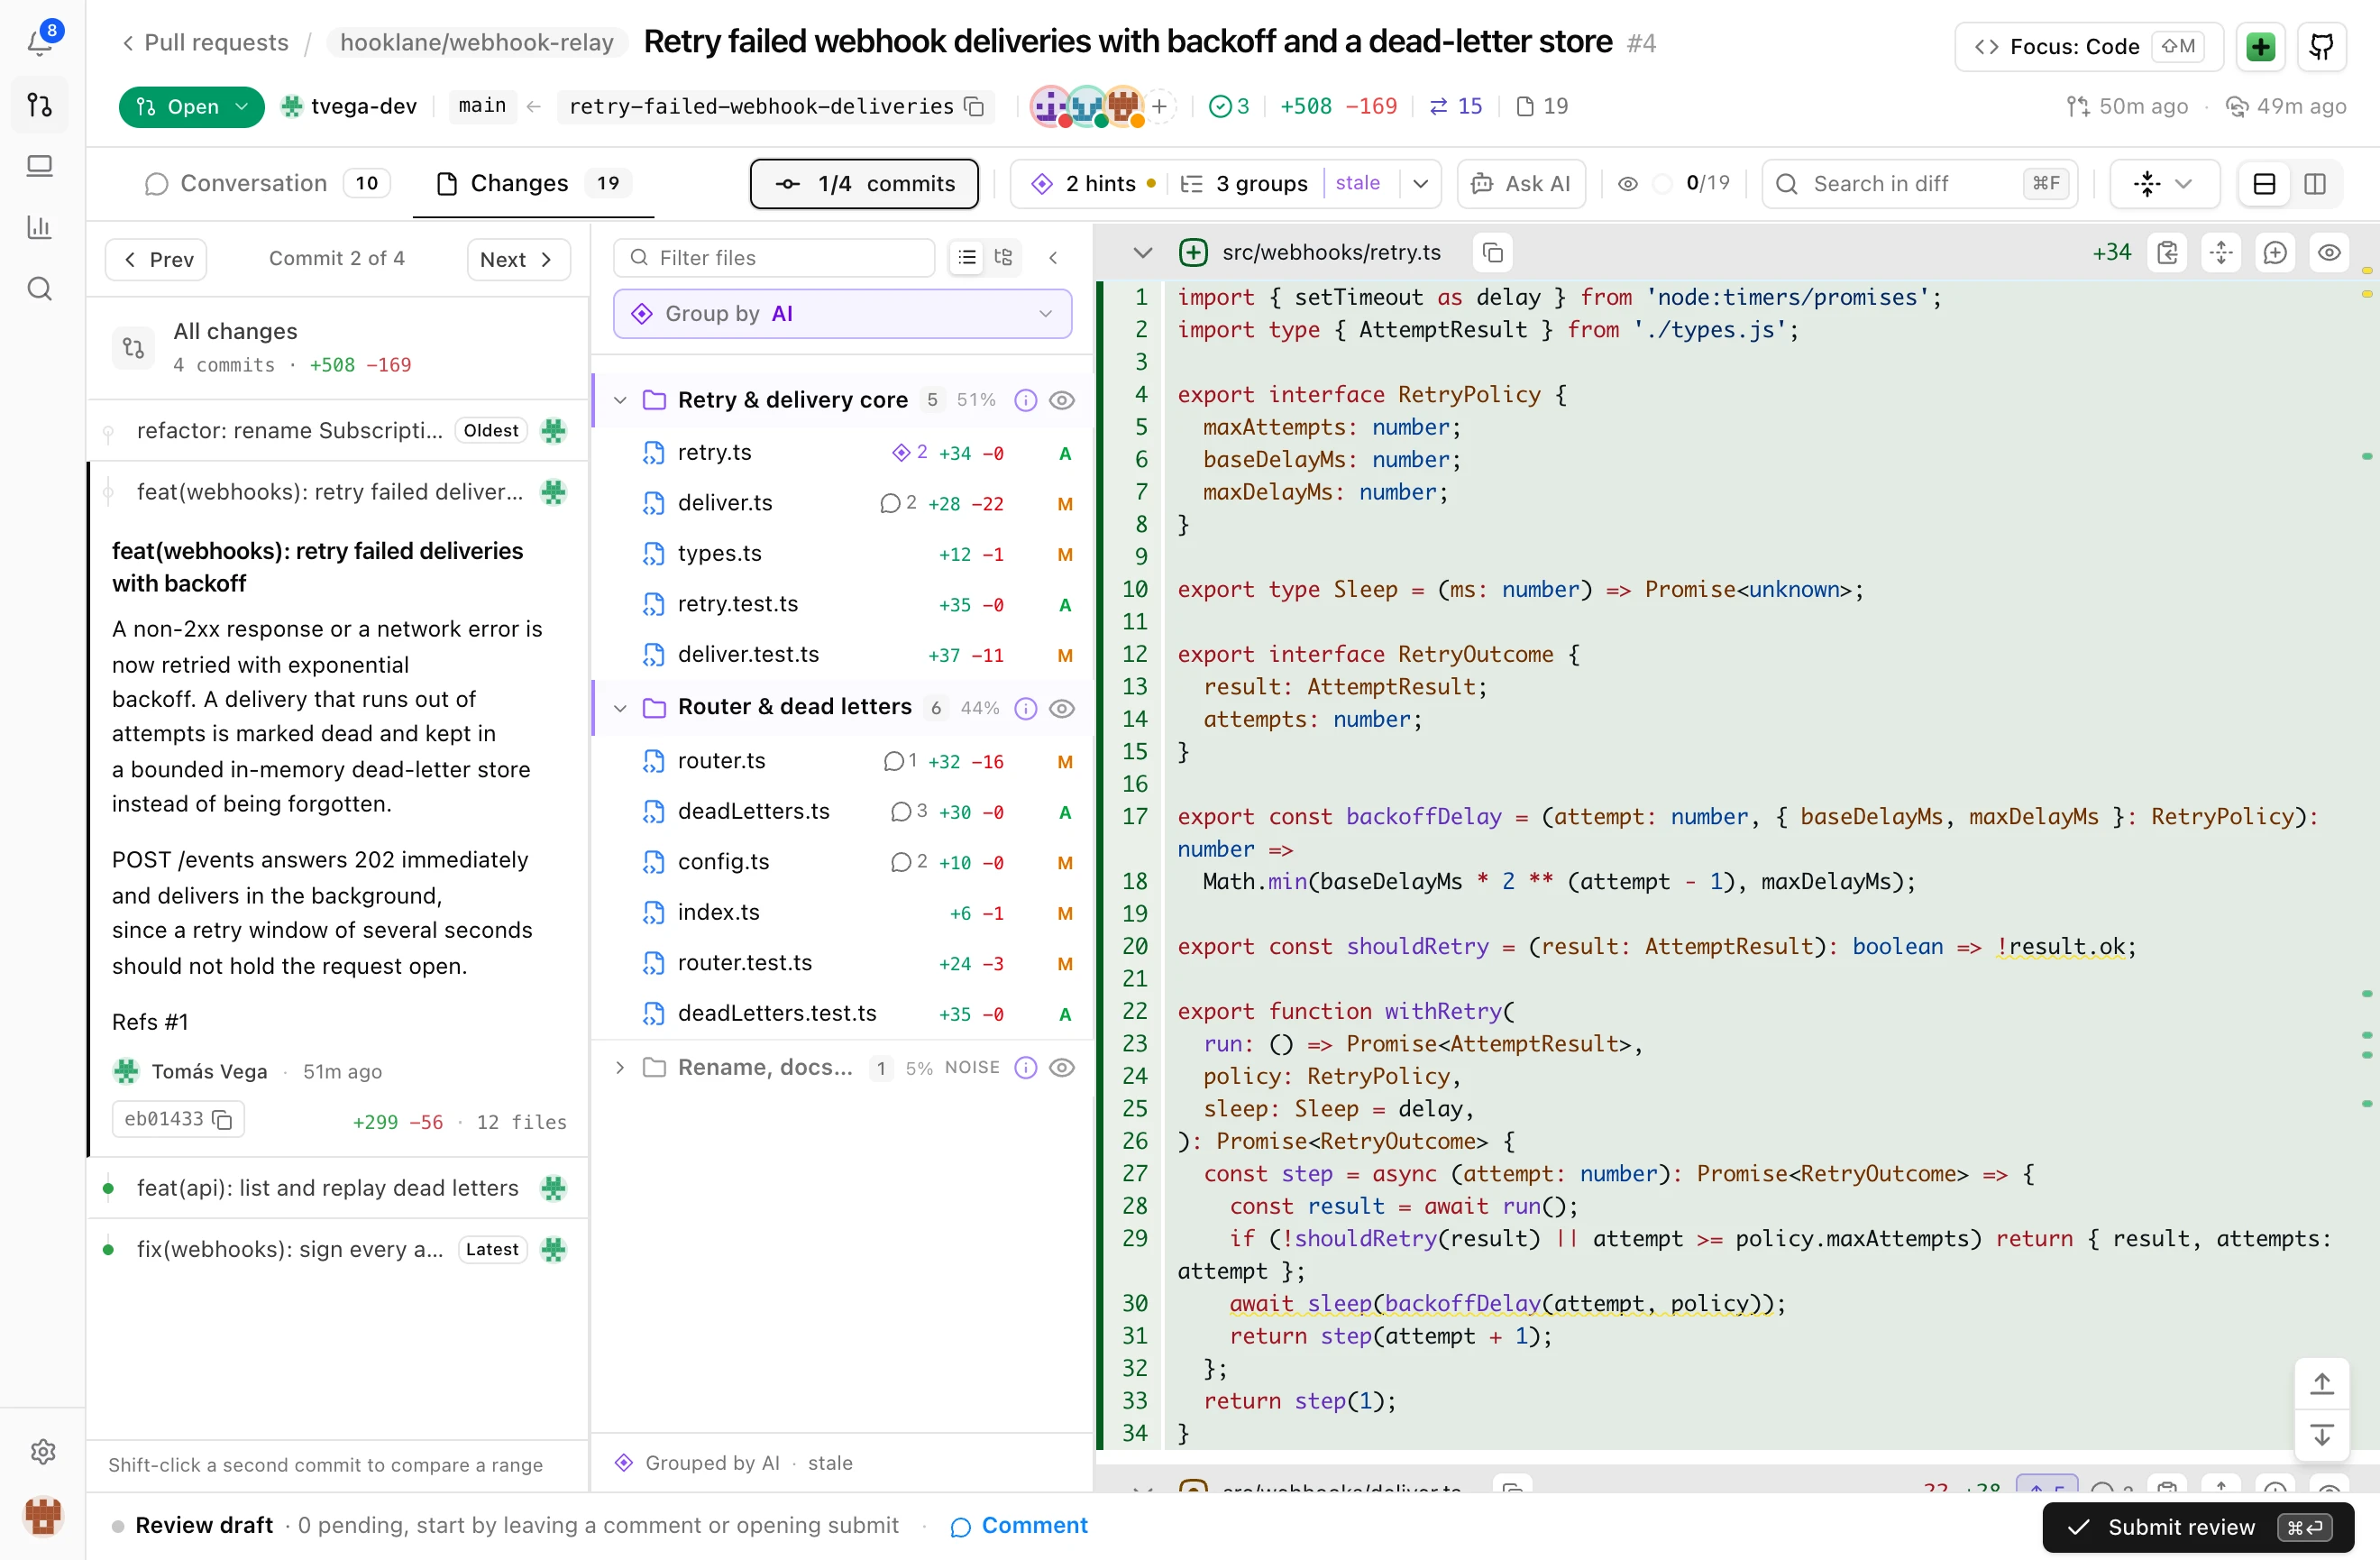Mark Rename, docs group as viewed

pyautogui.click(x=1062, y=1067)
